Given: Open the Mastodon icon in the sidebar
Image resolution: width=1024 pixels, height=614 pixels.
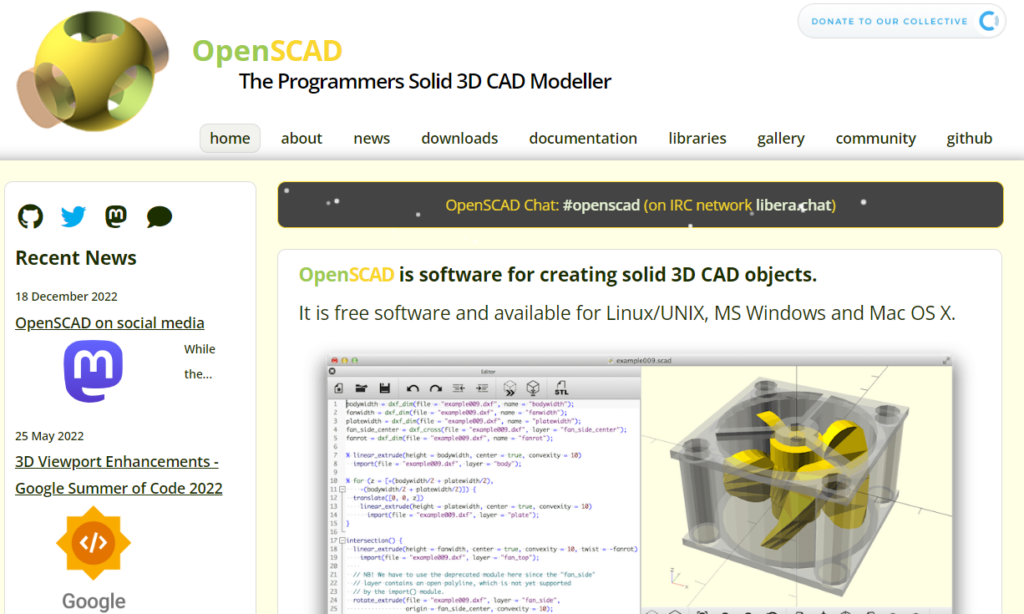Looking at the screenshot, I should pos(116,216).
